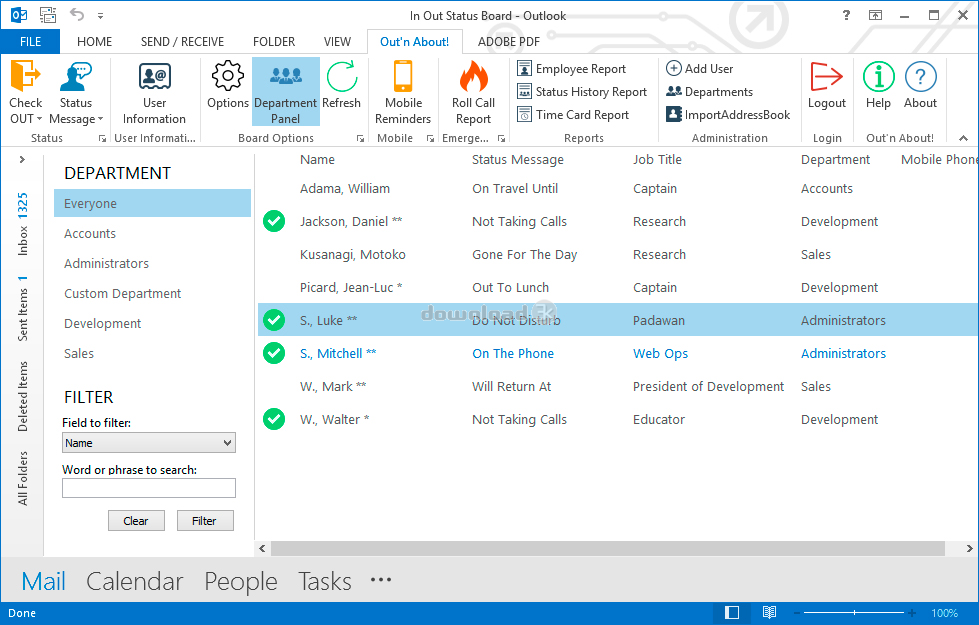Open Out'n About! Help
979x625 pixels.
pyautogui.click(x=878, y=86)
